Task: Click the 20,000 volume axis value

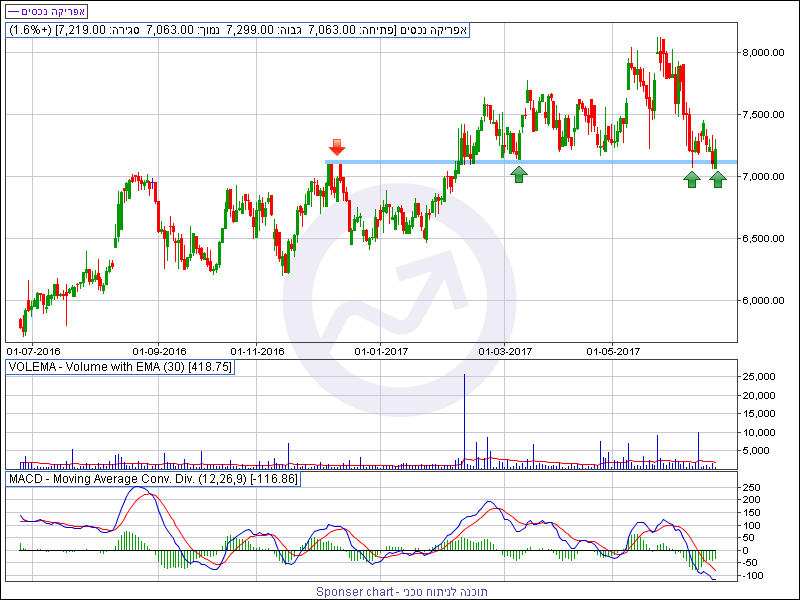Action: tap(758, 395)
